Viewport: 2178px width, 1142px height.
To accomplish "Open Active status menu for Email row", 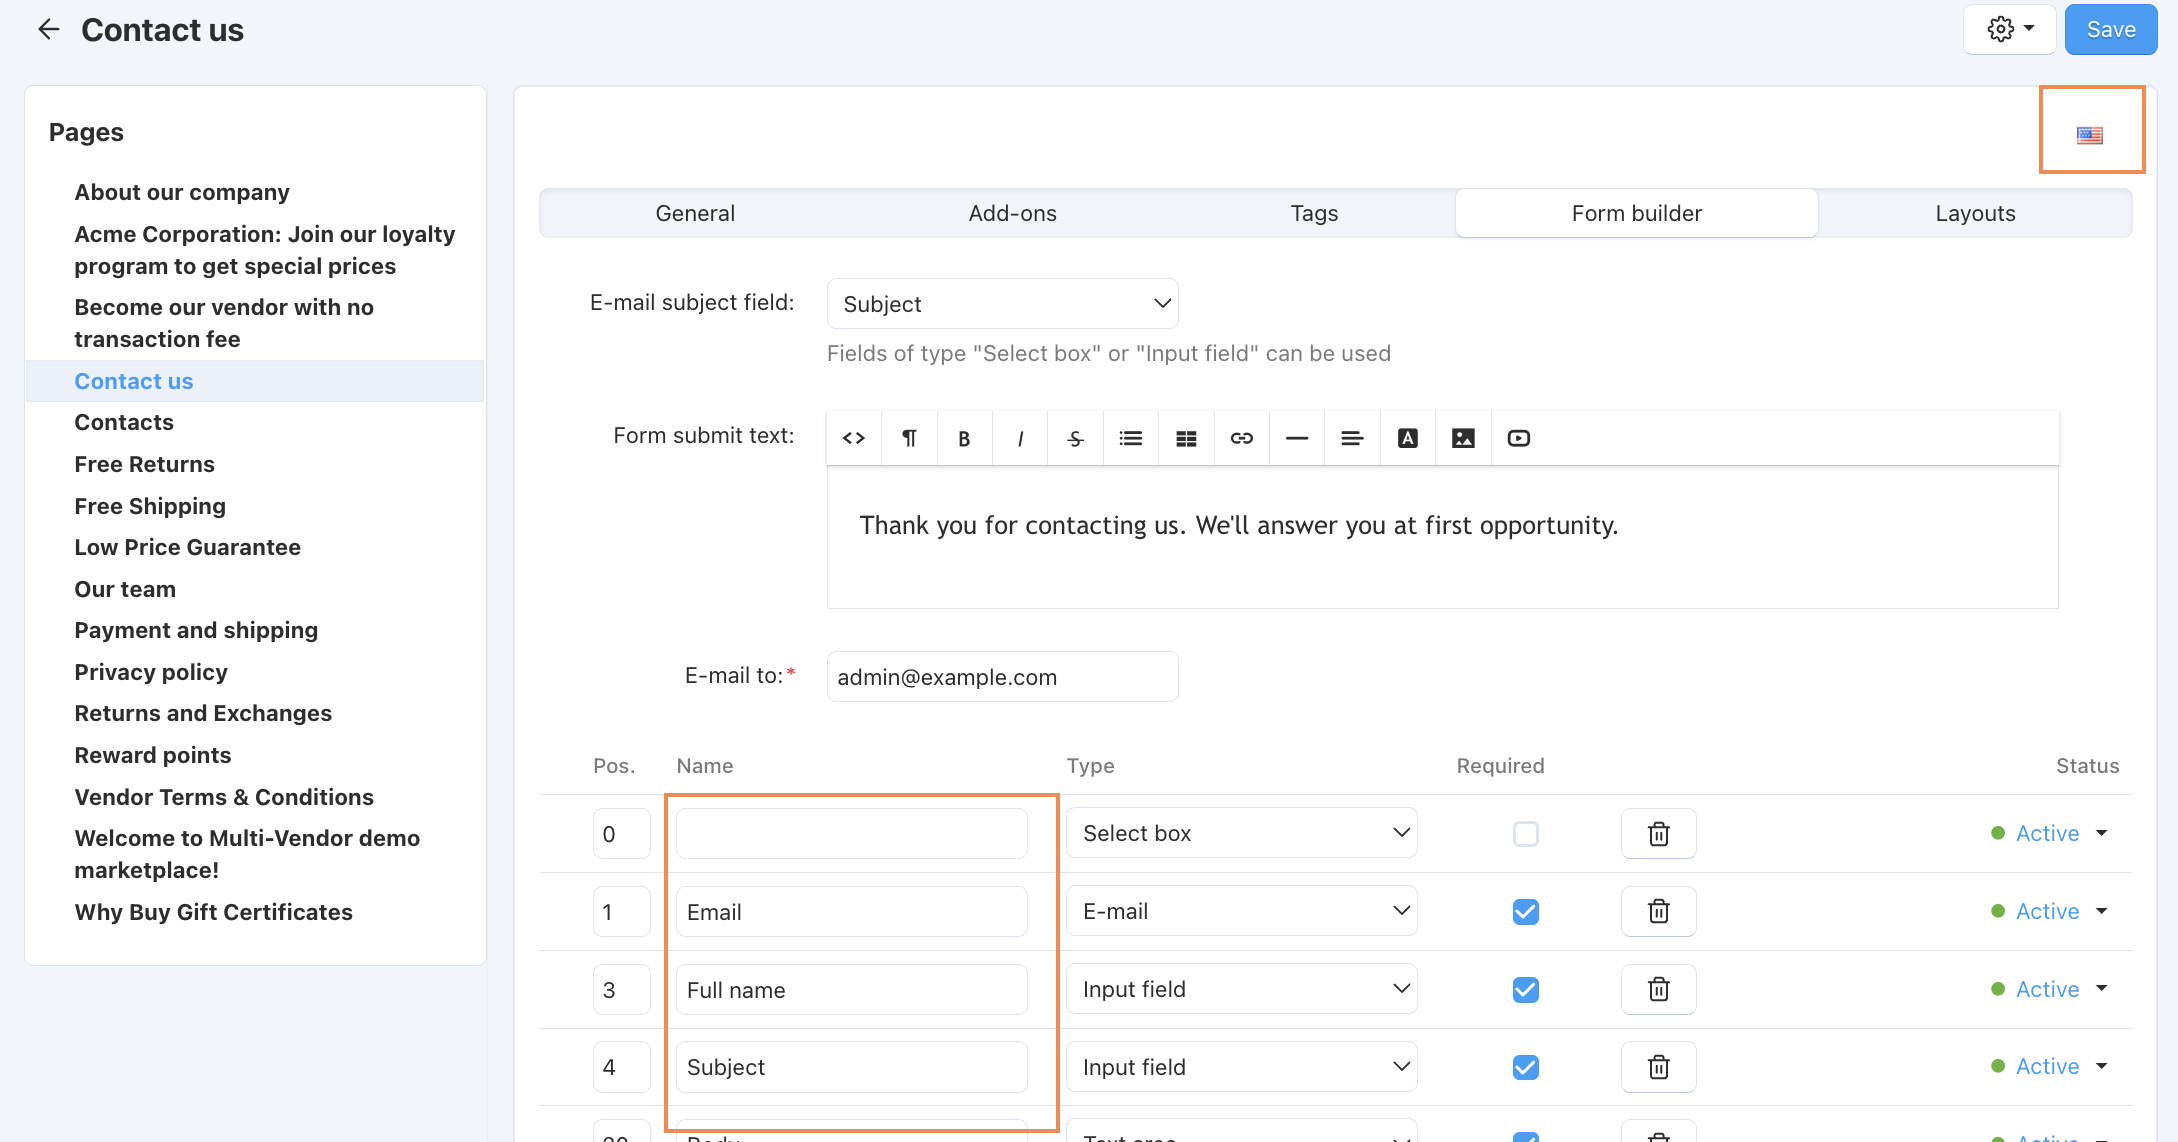I will [x=2050, y=911].
